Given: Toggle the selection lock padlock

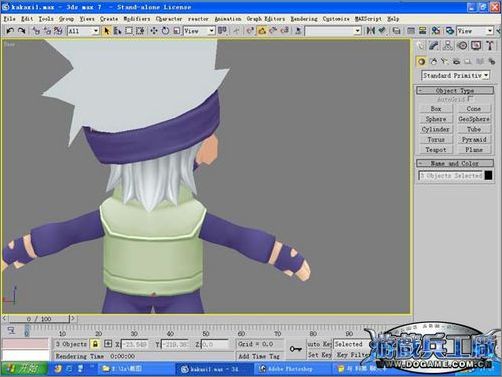Looking at the screenshot, I should (95, 344).
